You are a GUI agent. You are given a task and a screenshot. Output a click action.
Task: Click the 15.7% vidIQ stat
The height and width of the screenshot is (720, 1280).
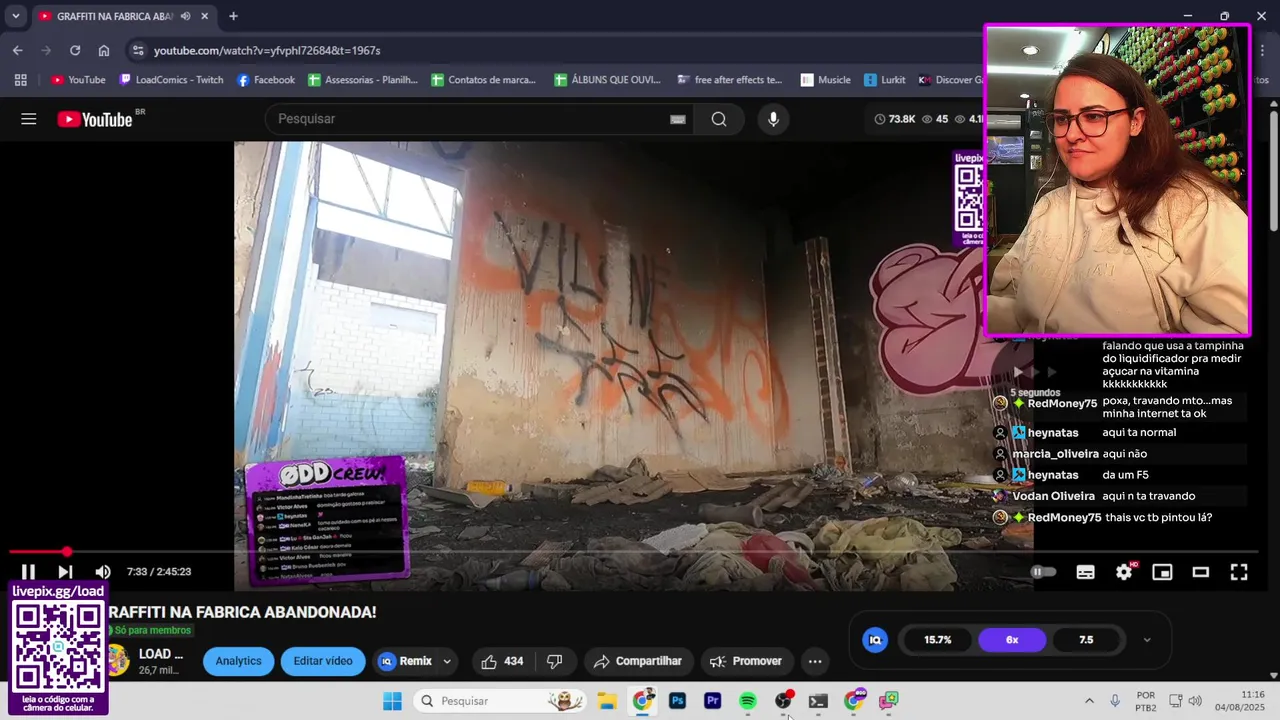[938, 640]
